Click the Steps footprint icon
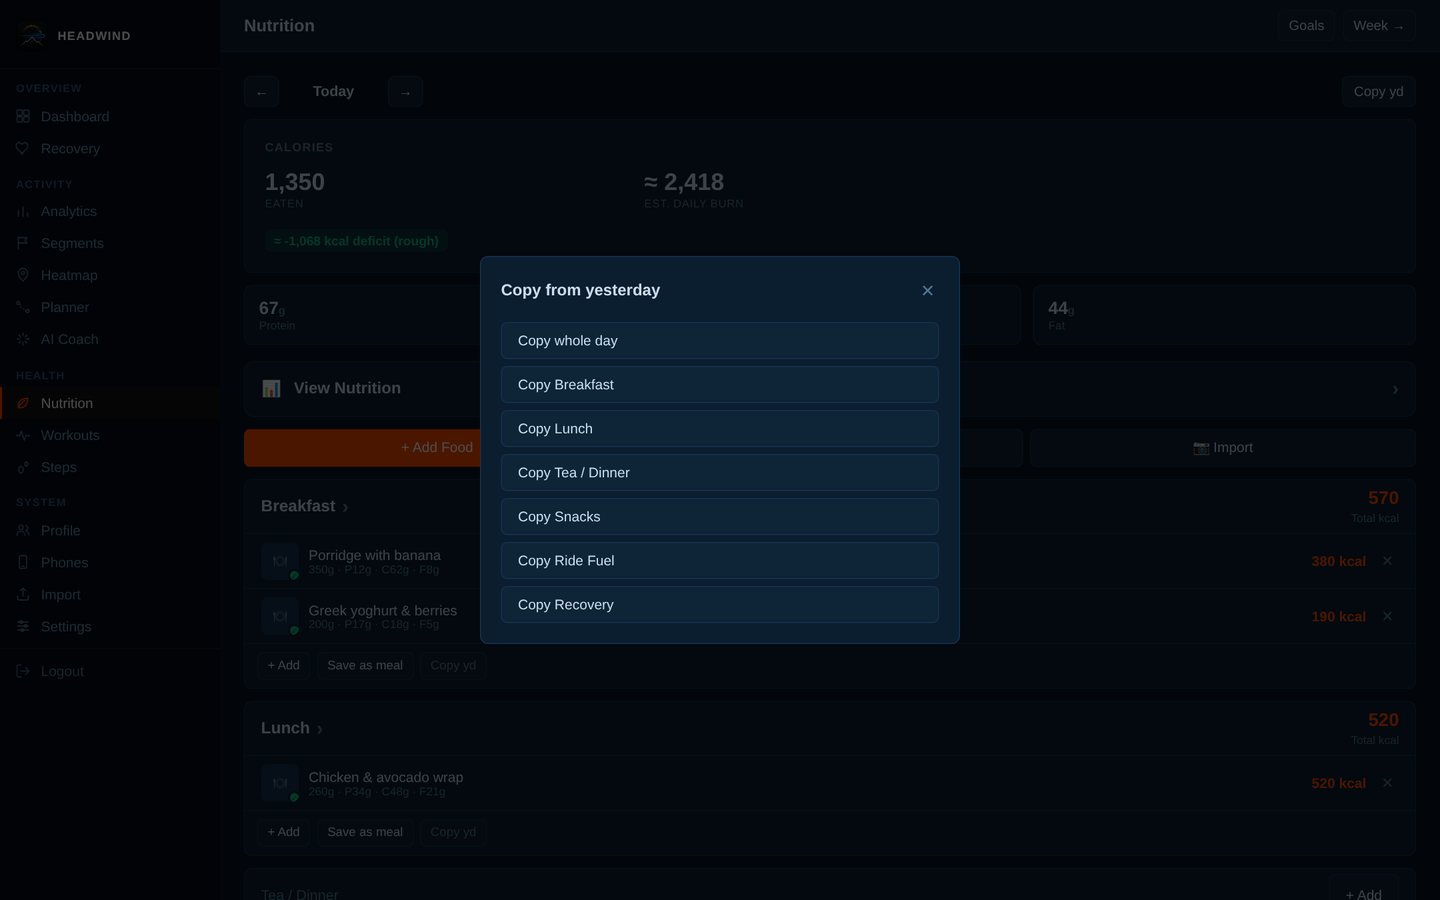This screenshot has width=1440, height=900. coord(23,467)
